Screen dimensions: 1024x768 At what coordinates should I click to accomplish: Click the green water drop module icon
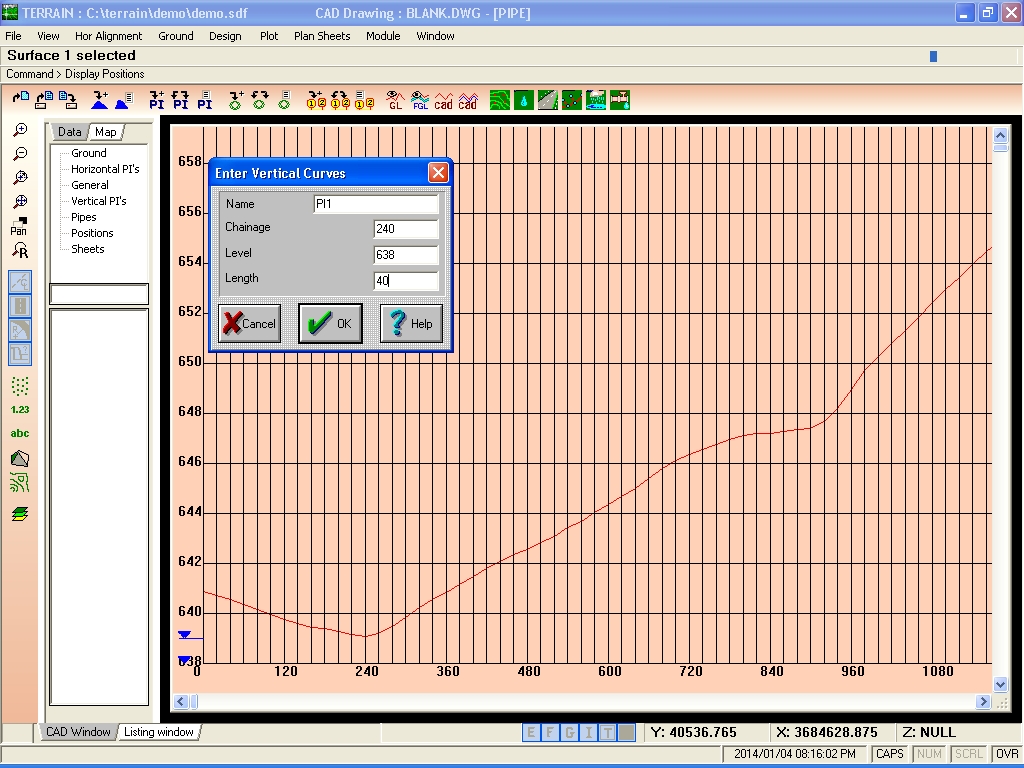[x=524, y=100]
